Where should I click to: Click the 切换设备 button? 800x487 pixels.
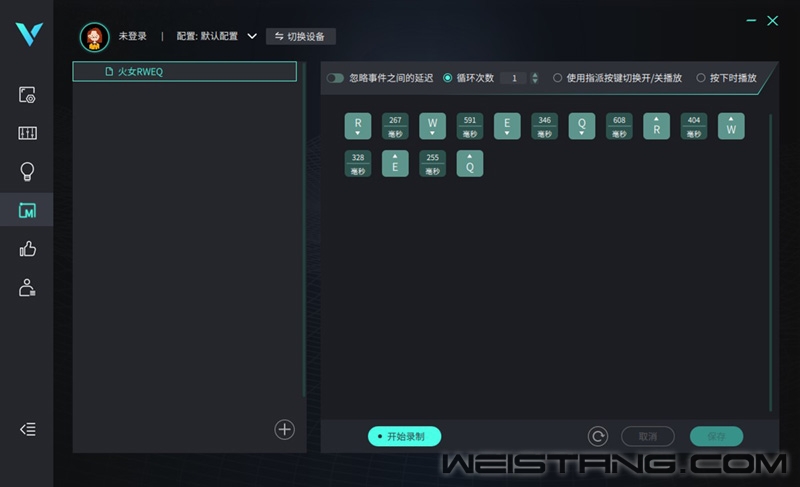301,36
